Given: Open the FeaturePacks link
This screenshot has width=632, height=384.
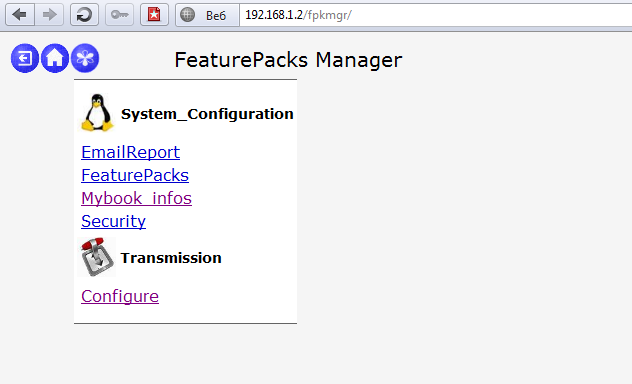Looking at the screenshot, I should click(135, 175).
